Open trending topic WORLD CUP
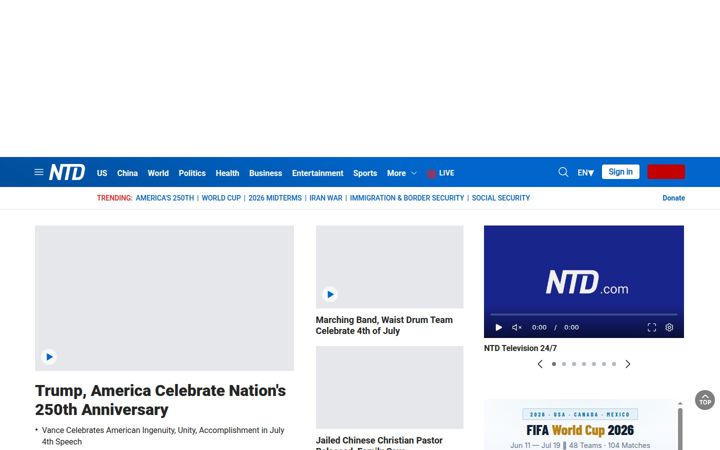The image size is (720, 450). pyautogui.click(x=221, y=198)
